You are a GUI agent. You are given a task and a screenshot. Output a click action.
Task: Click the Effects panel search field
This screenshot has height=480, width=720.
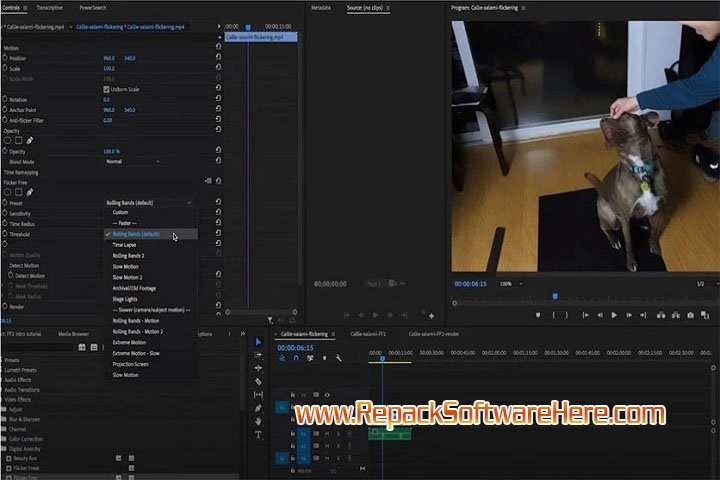(39, 348)
